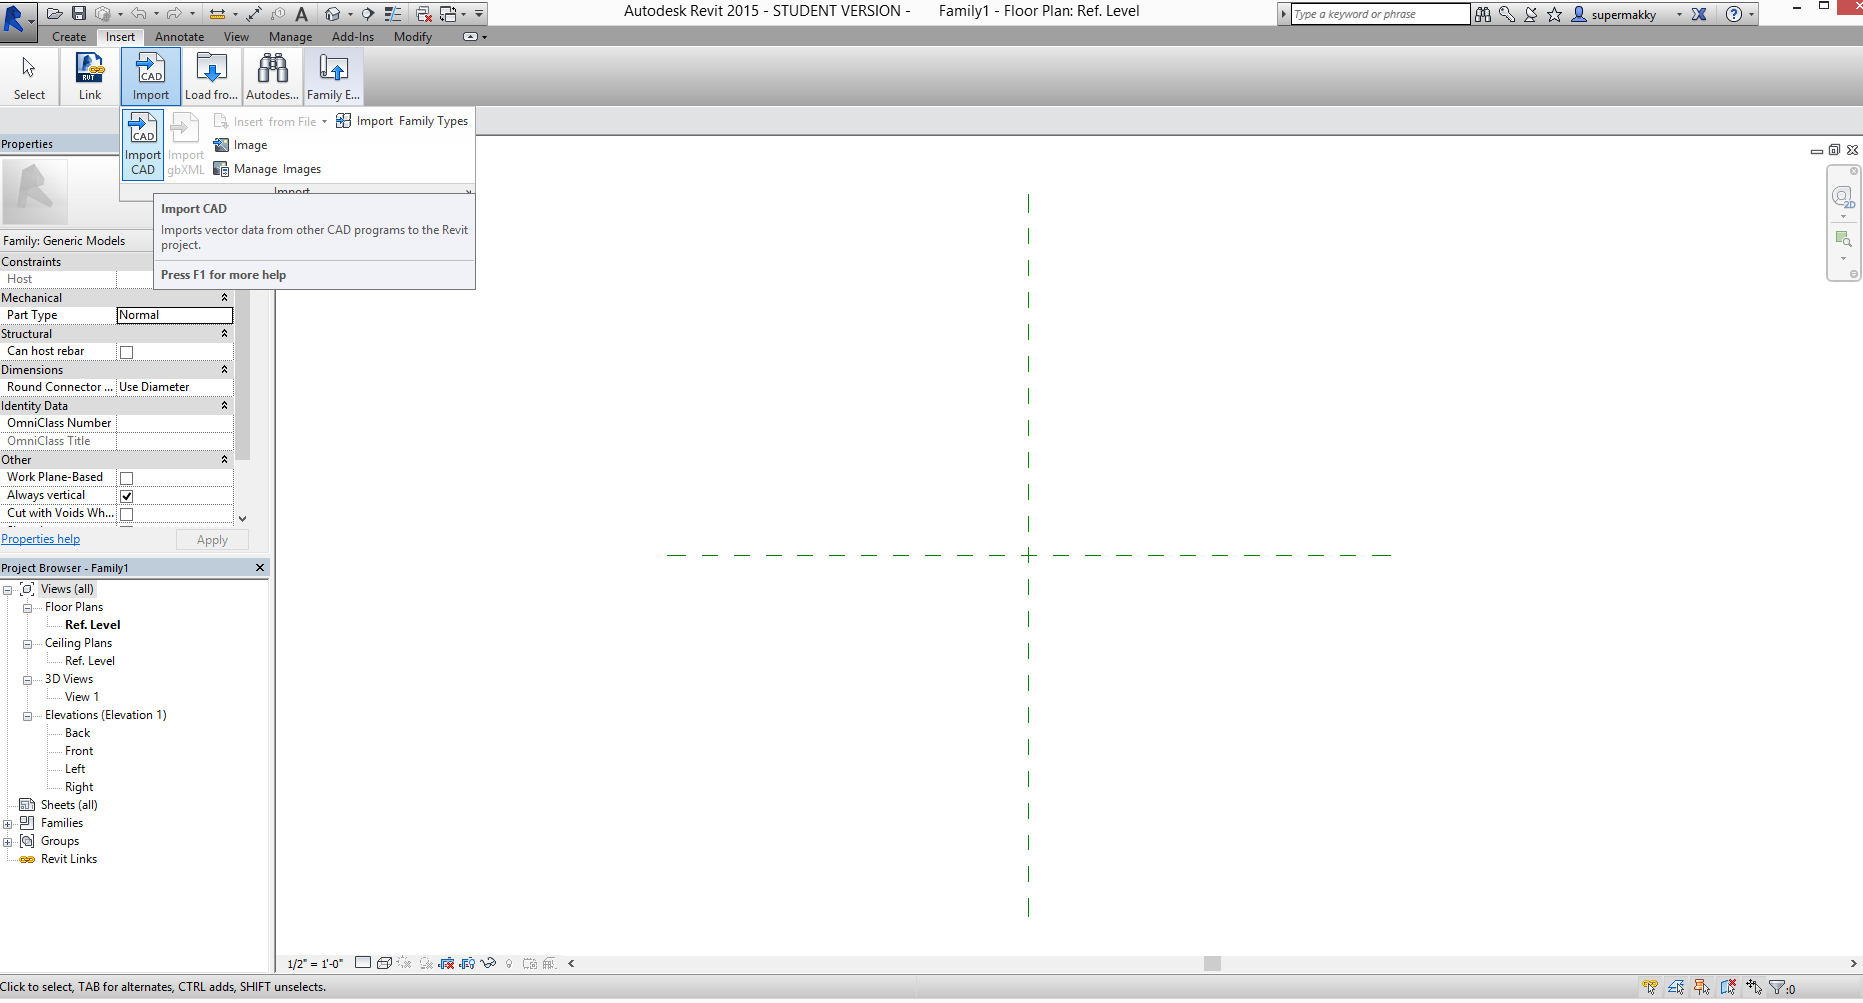
Task: Click the 1/2" = 1'-0" view scale button
Action: tap(315, 964)
